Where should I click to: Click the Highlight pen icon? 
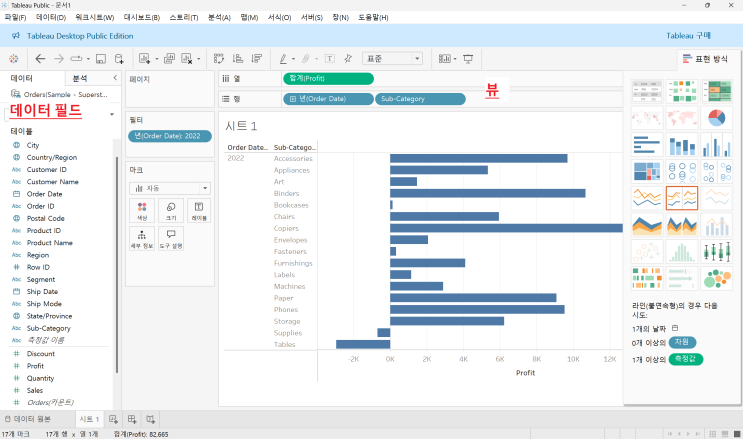283,59
